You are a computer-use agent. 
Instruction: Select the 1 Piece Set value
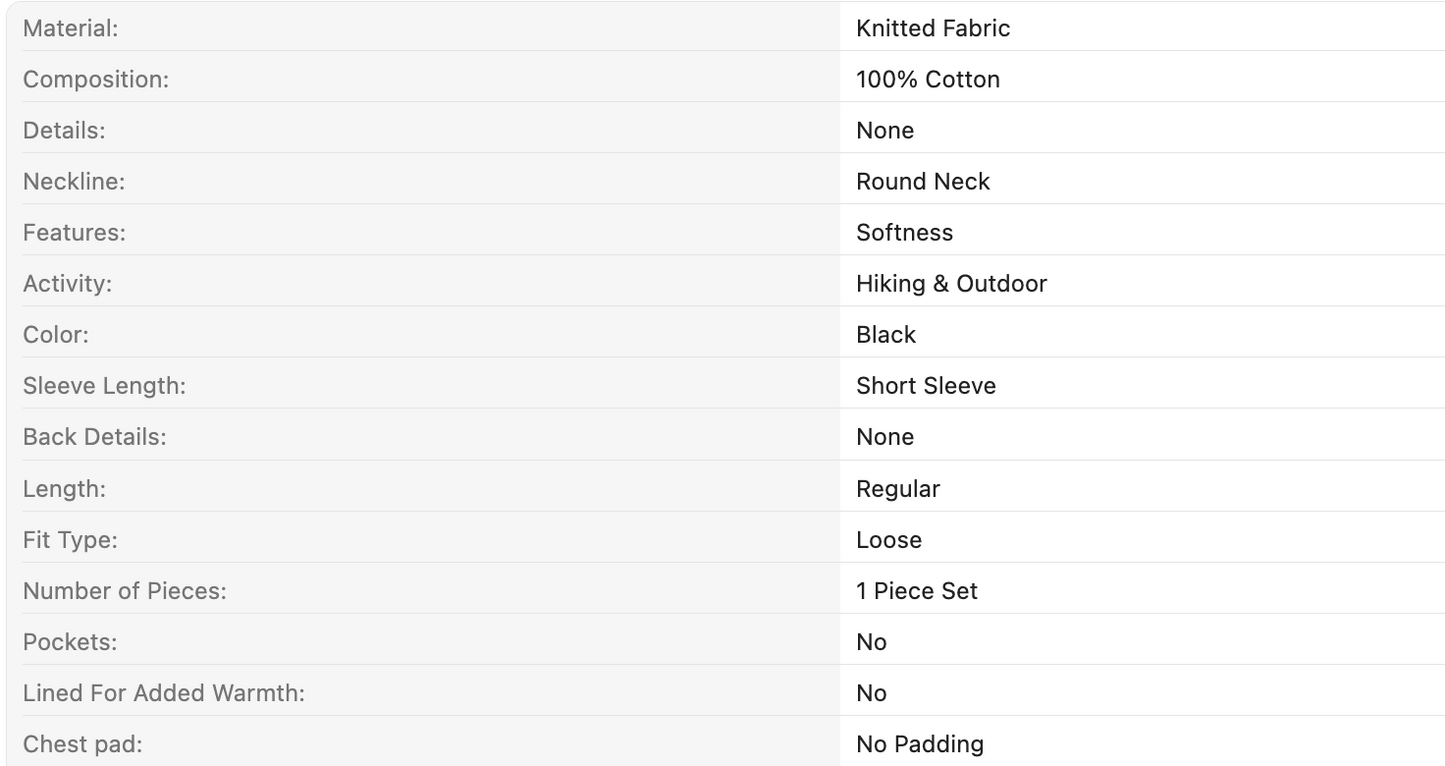[917, 590]
